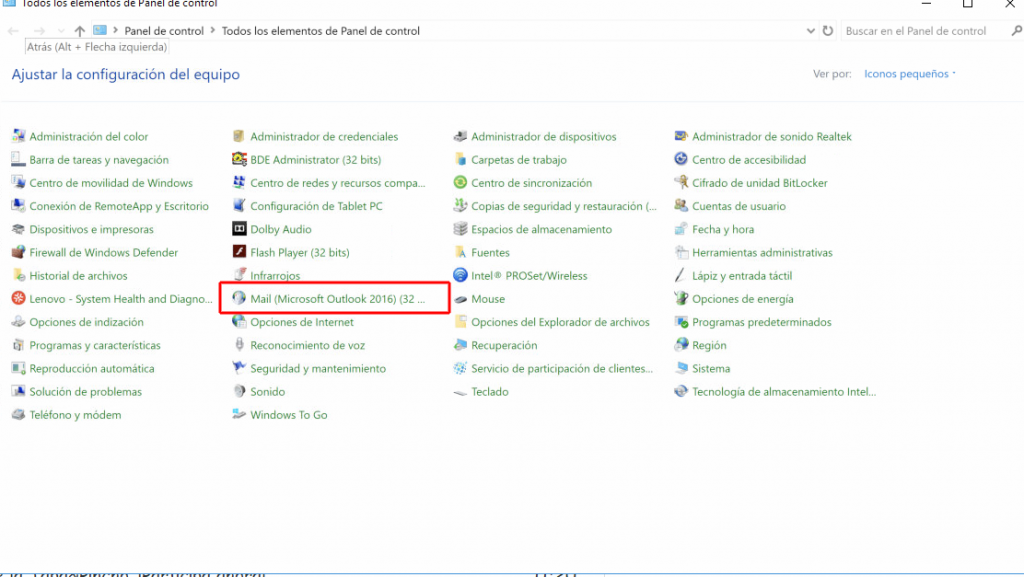Open Herramientas administrativas link

pyautogui.click(x=762, y=253)
